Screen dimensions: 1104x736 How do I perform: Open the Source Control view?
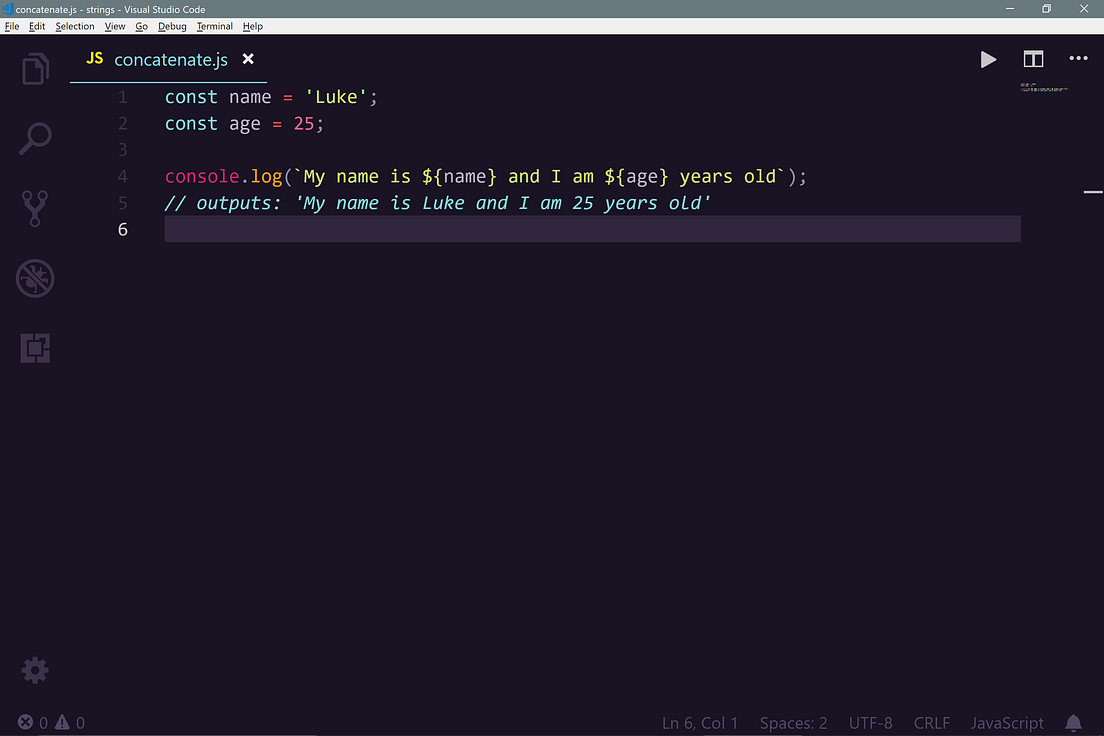click(35, 208)
